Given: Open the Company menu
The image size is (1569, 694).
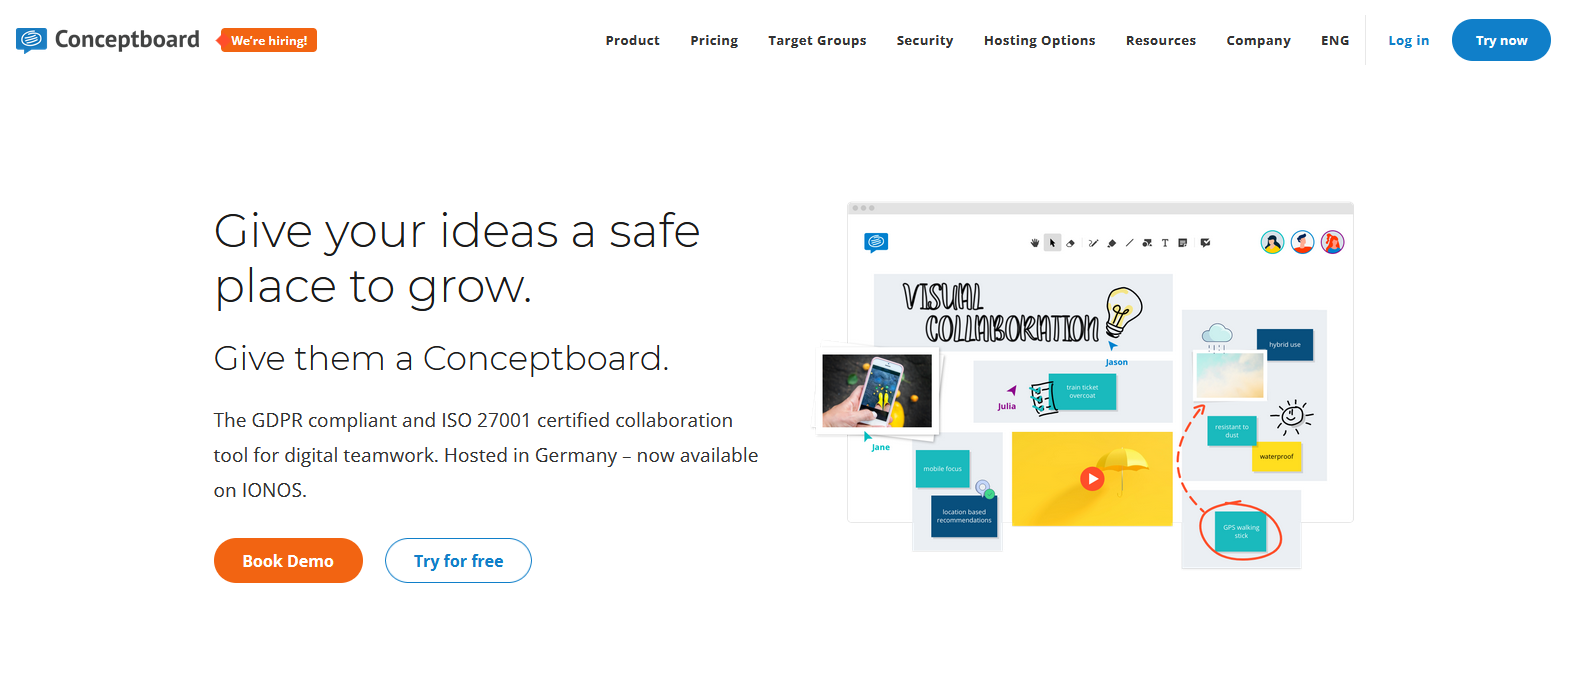Looking at the screenshot, I should [x=1258, y=40].
